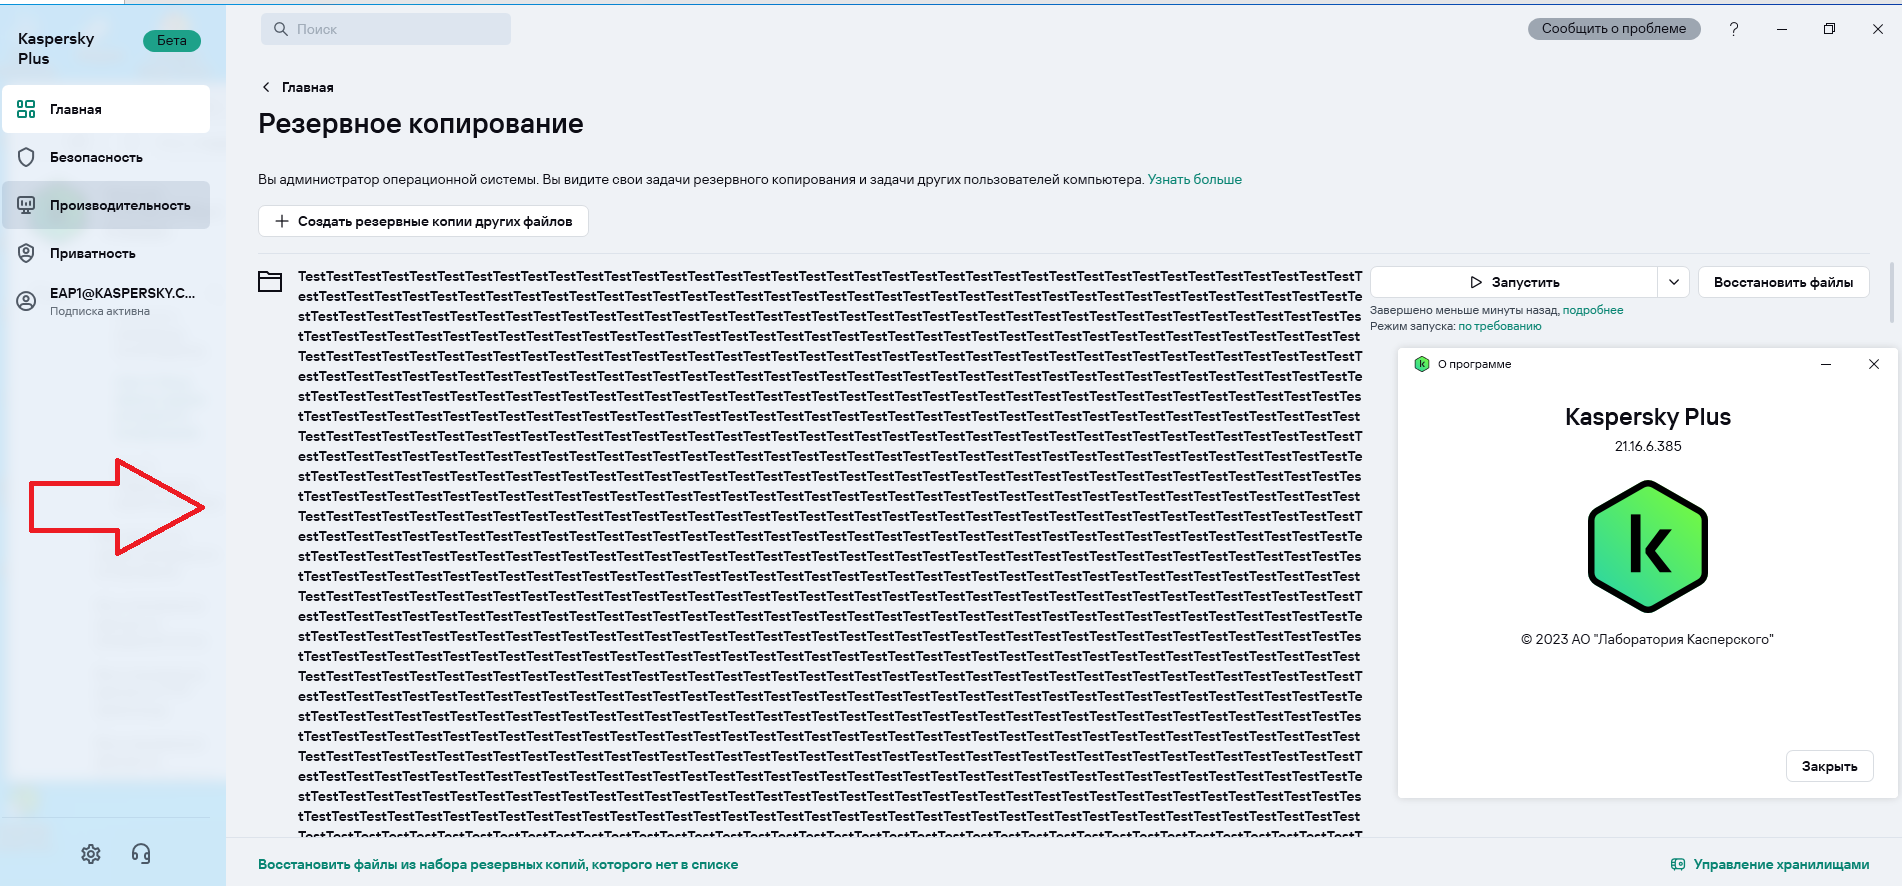Open Управление хранилищами
The image size is (1902, 886).
click(x=1780, y=864)
